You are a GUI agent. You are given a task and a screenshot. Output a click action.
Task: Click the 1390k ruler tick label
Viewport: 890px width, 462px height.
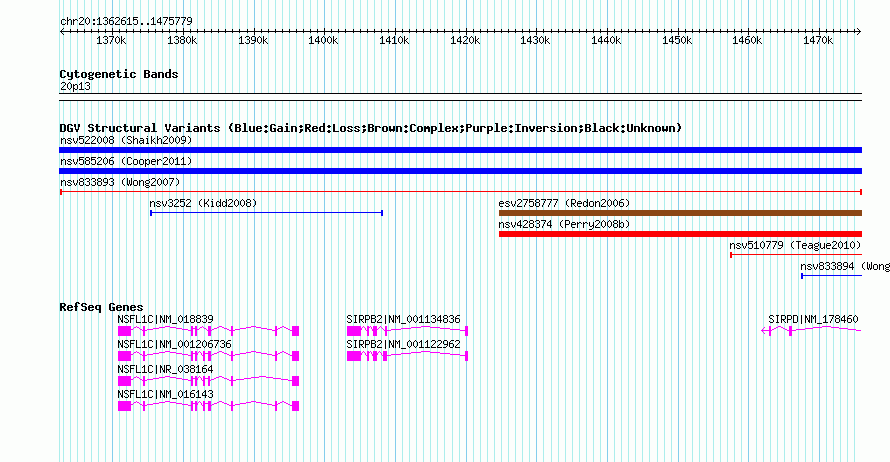pyautogui.click(x=253, y=40)
